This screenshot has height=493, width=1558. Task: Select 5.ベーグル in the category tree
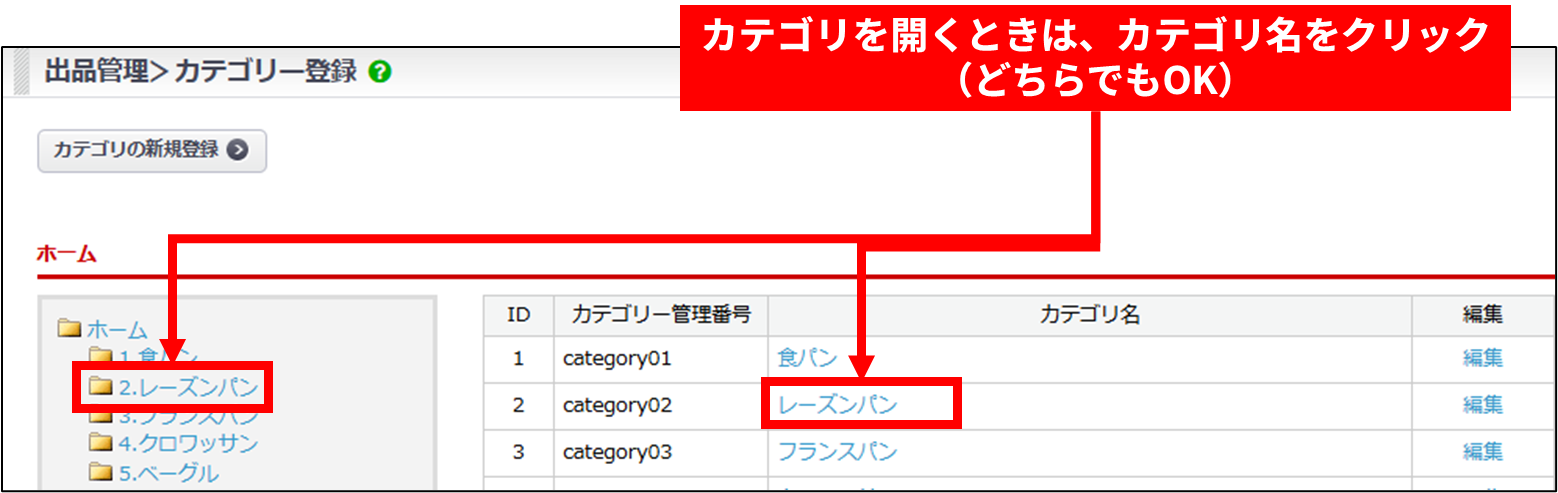[x=168, y=472]
